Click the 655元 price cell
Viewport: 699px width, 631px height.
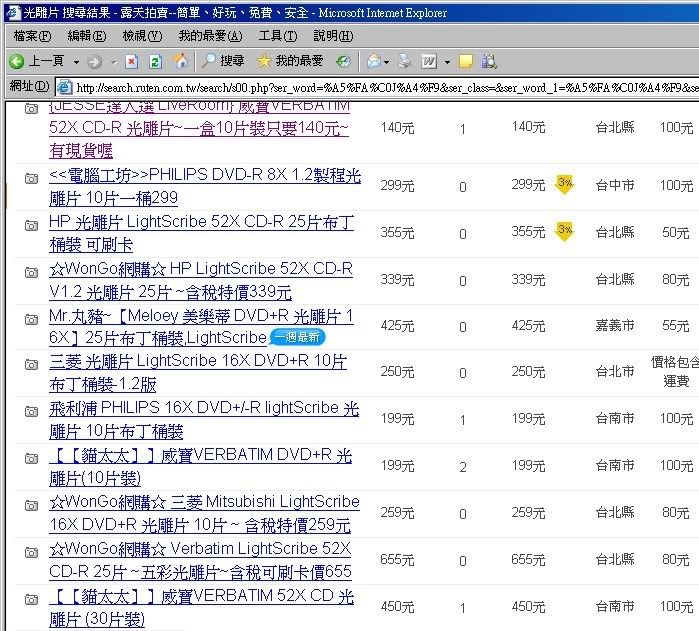click(x=397, y=560)
